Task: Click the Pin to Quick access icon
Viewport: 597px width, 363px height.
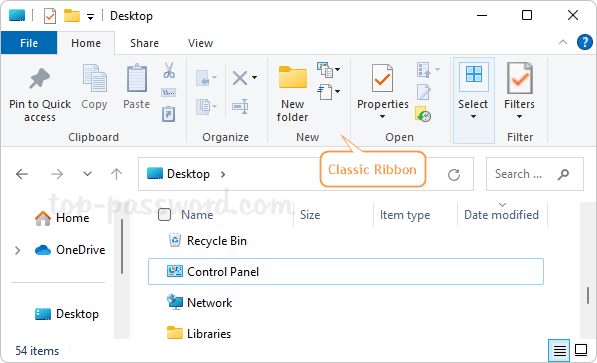Action: click(40, 78)
